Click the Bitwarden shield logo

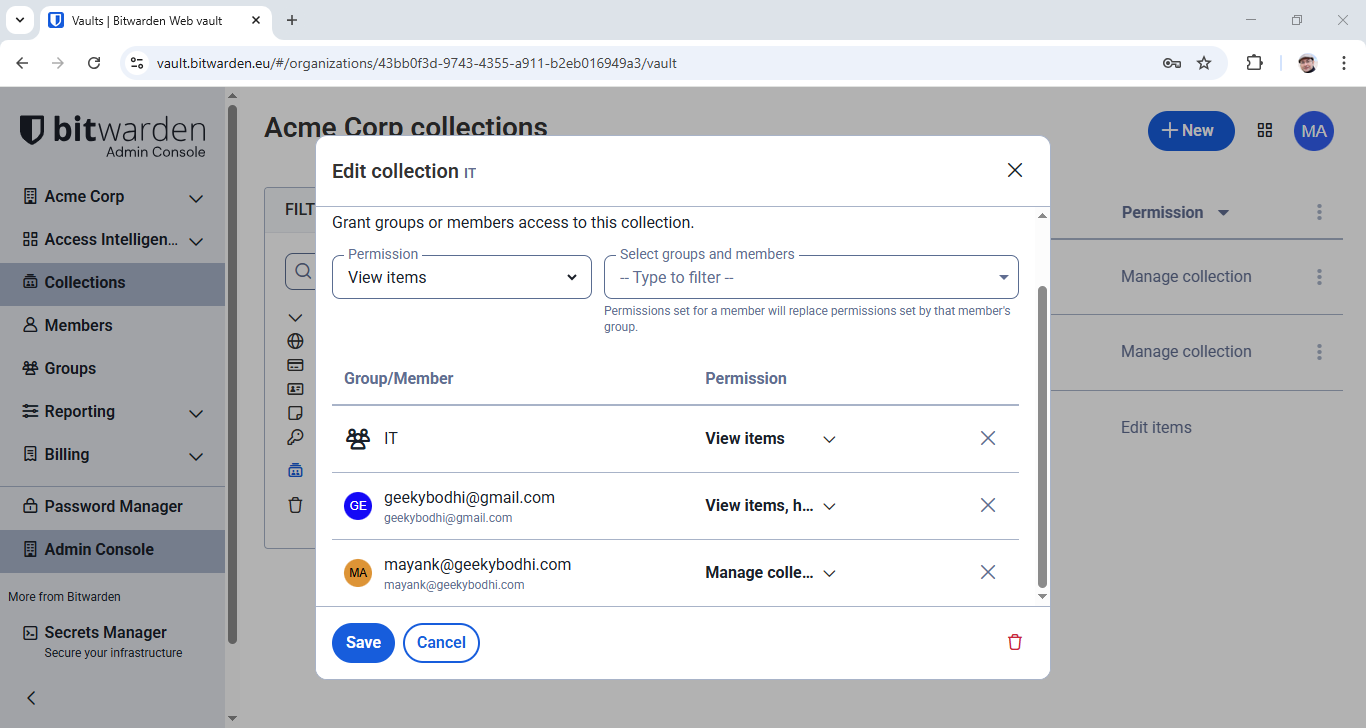click(33, 130)
